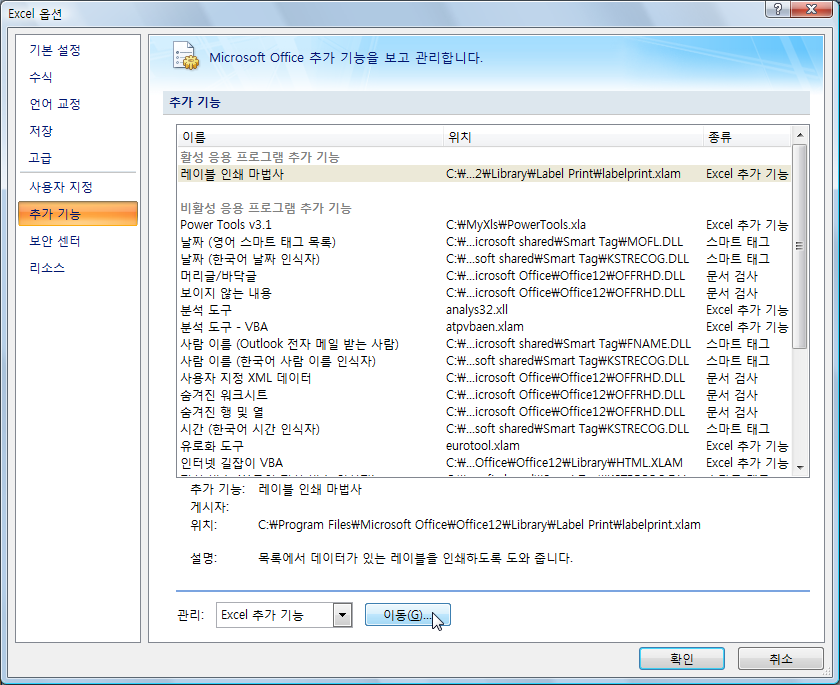Select 사용자 지정 XML 데이터 row
This screenshot has width=840, height=685.
click(484, 378)
